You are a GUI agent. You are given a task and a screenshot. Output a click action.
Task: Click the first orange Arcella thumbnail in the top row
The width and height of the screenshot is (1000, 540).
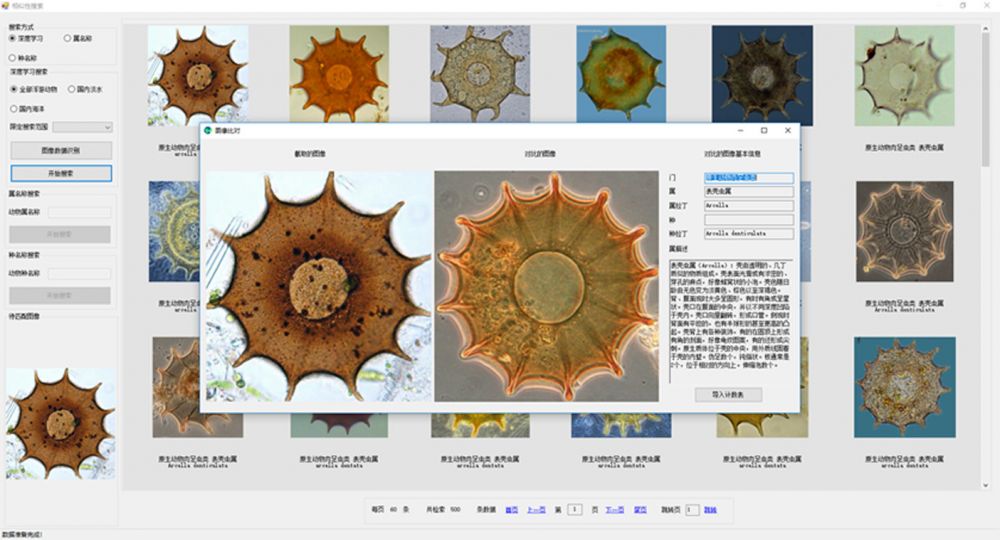click(198, 75)
